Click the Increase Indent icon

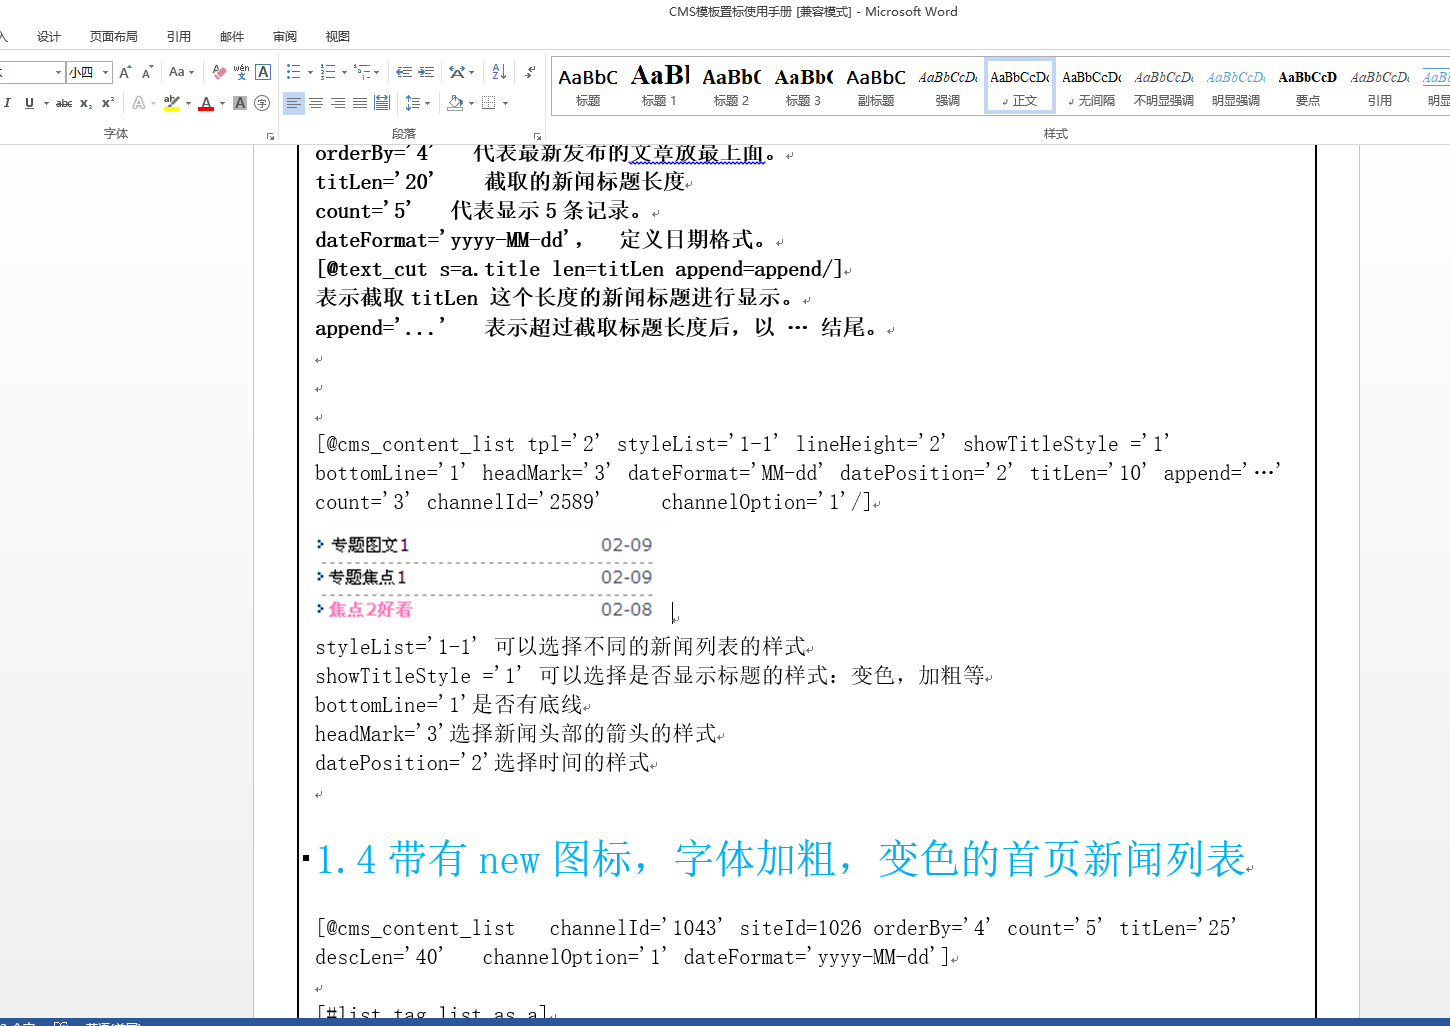(426, 72)
